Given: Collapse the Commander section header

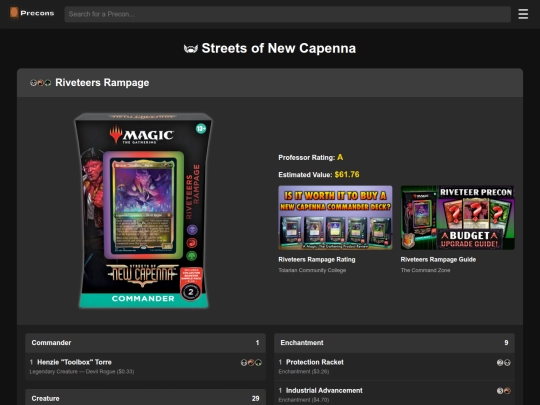Looking at the screenshot, I should tap(145, 343).
